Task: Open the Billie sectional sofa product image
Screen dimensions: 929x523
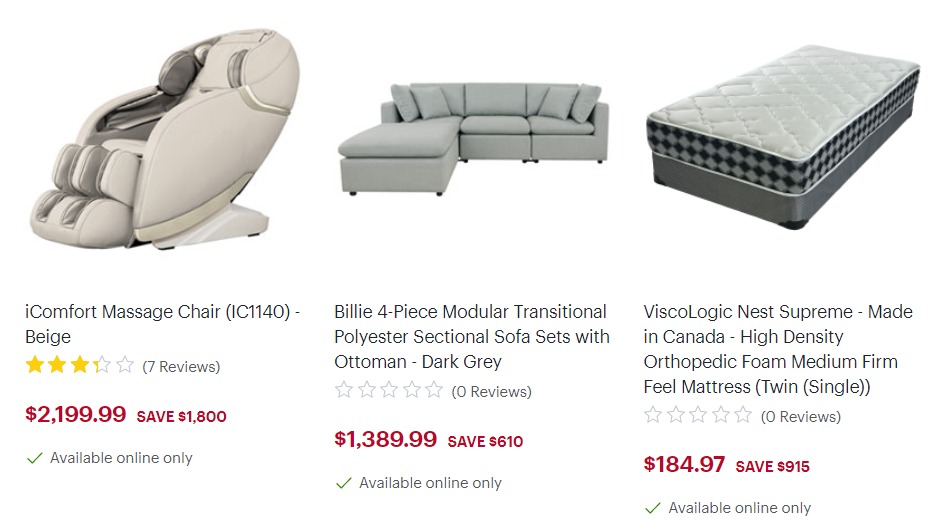Action: (x=473, y=139)
